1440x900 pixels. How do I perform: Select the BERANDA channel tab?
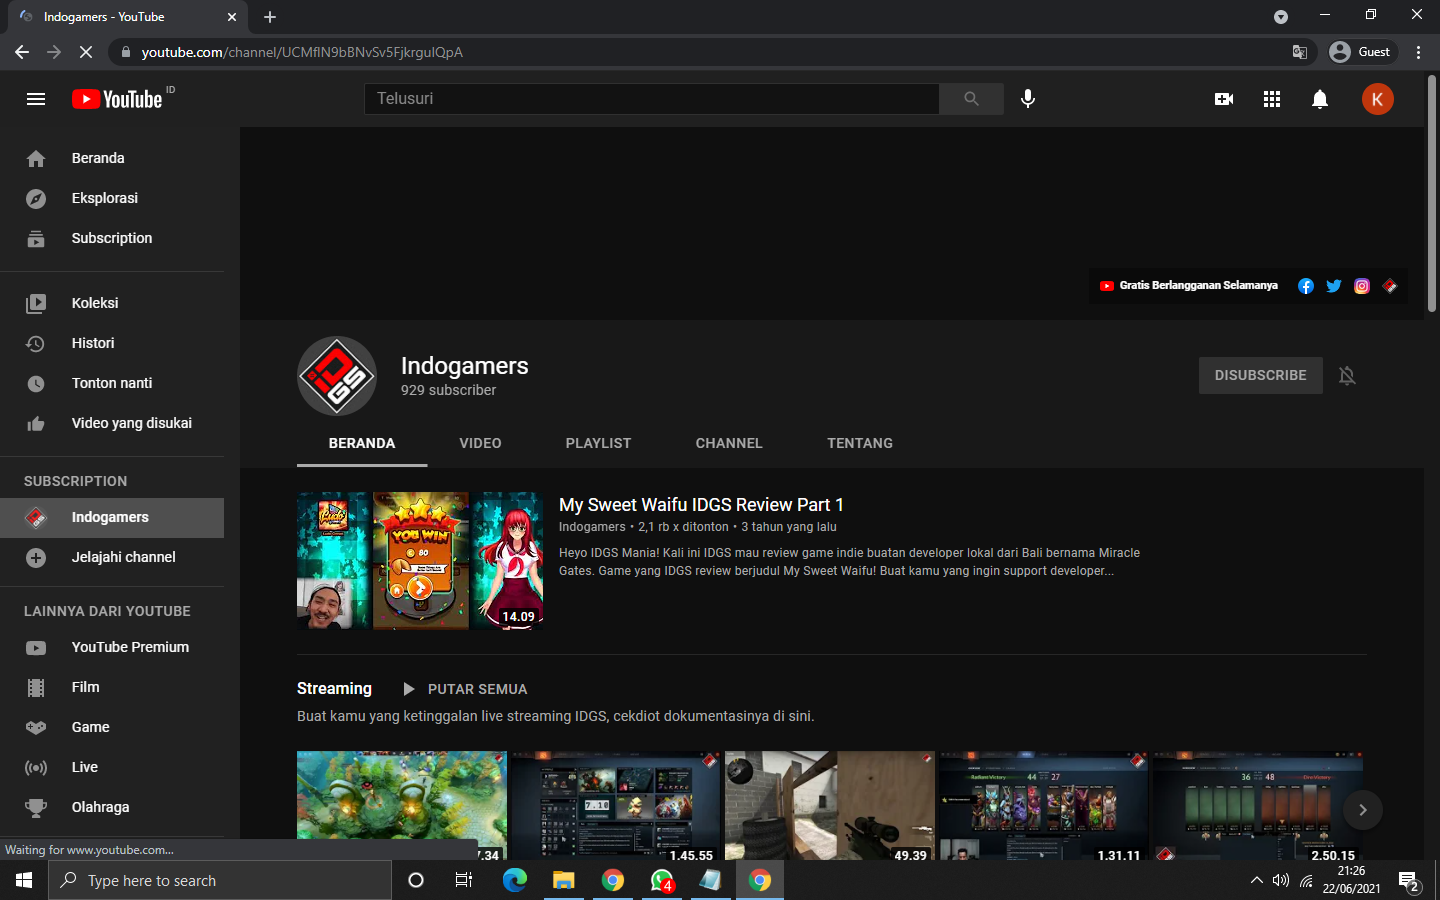362,443
